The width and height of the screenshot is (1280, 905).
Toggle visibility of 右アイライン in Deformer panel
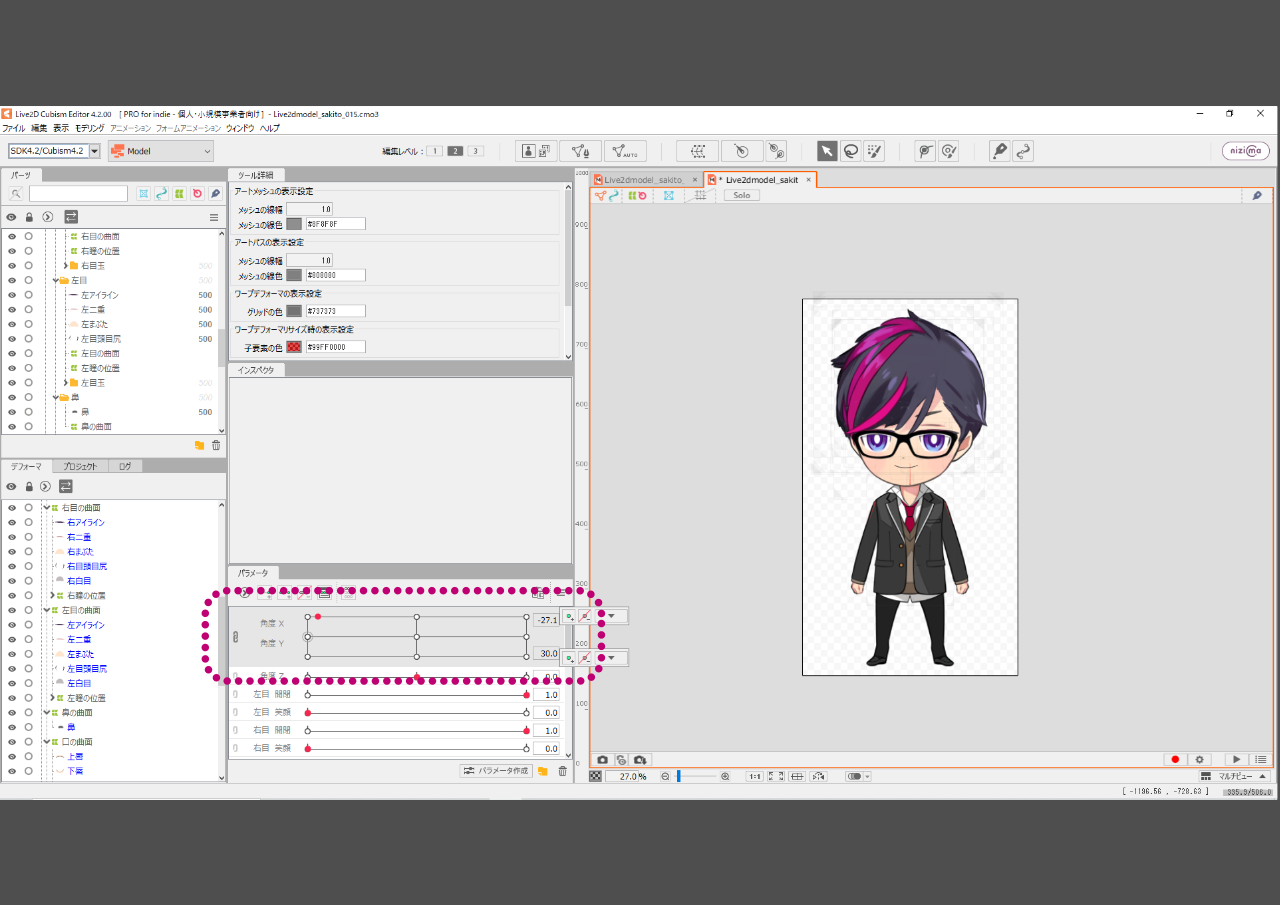coord(12,522)
